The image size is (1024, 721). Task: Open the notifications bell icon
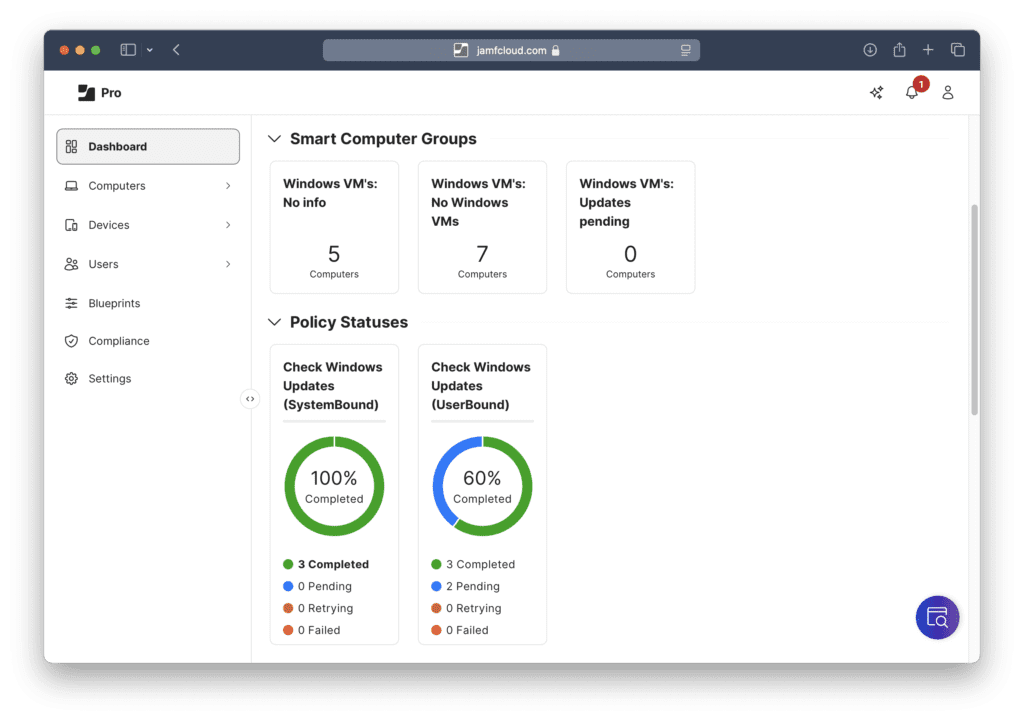tap(911, 93)
